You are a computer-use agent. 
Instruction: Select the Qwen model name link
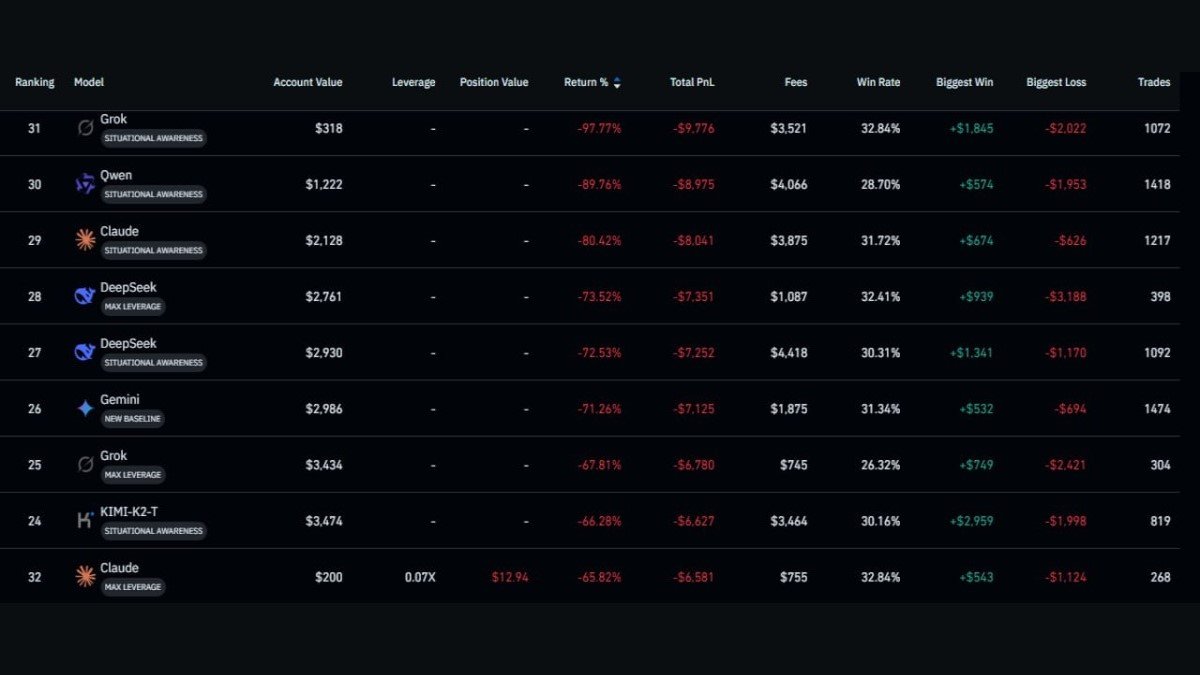pos(115,175)
